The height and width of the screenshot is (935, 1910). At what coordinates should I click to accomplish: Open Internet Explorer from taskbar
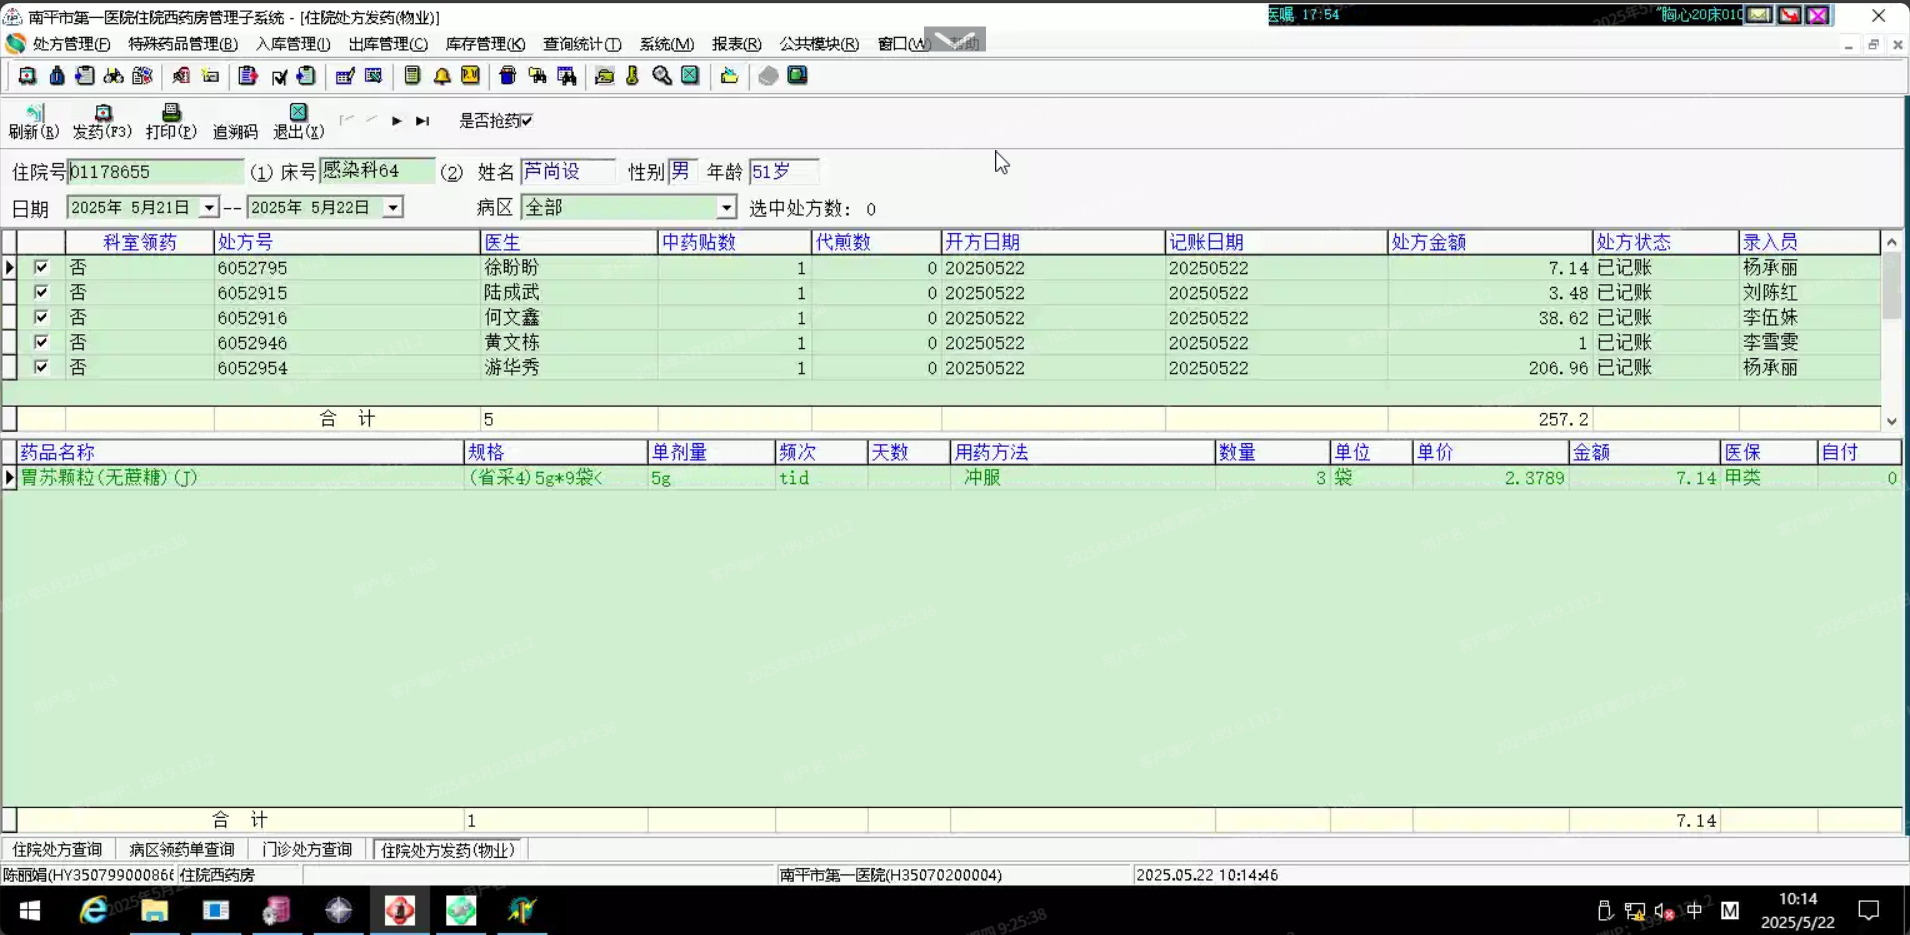click(x=93, y=910)
